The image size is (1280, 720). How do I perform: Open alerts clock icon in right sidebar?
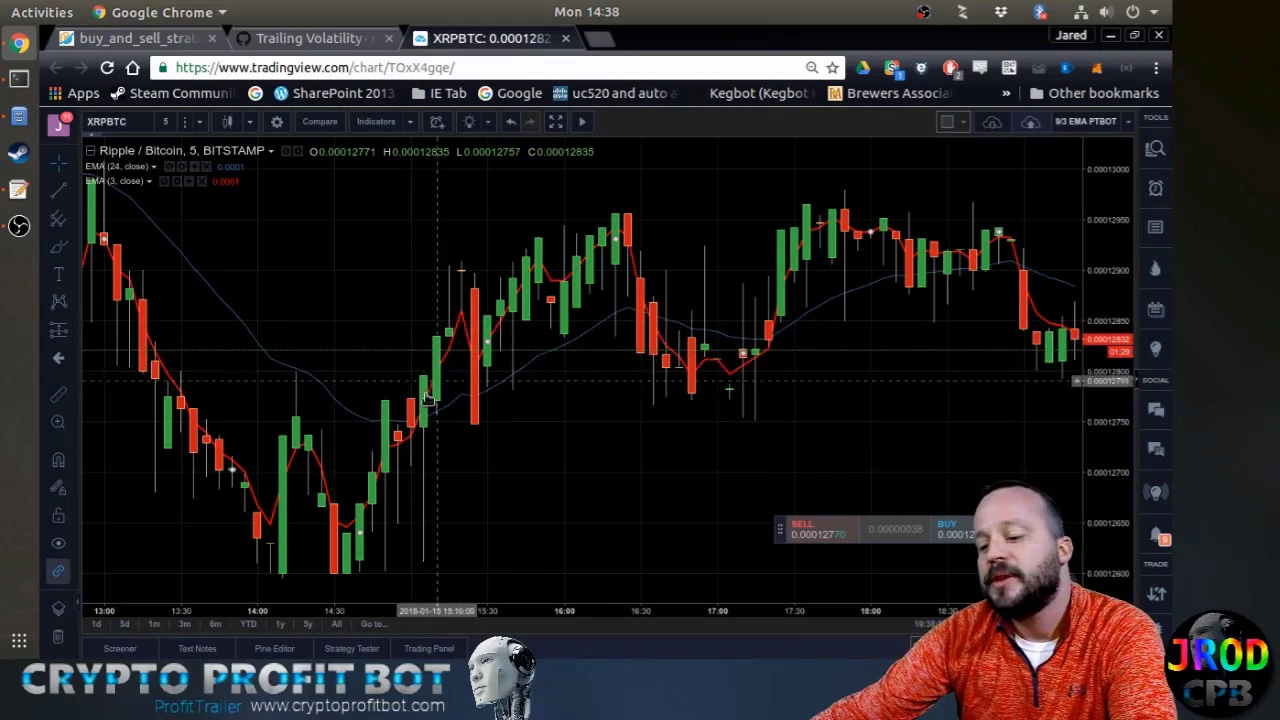coord(1156,188)
